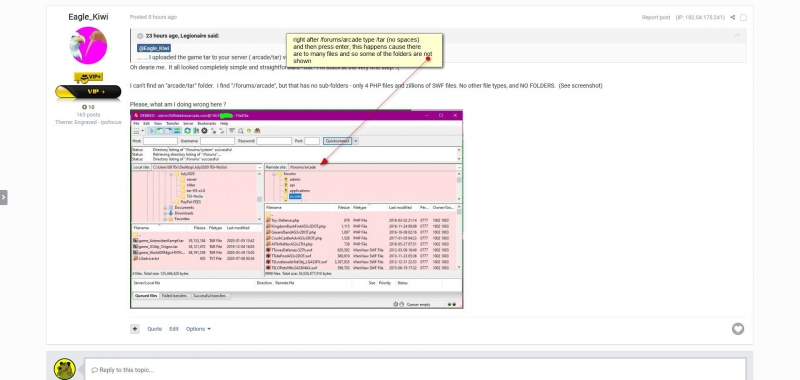This screenshot has width=800, height=380.
Task: Select Successful transfers tab in FileZilla screenshot
Action: pos(210,296)
